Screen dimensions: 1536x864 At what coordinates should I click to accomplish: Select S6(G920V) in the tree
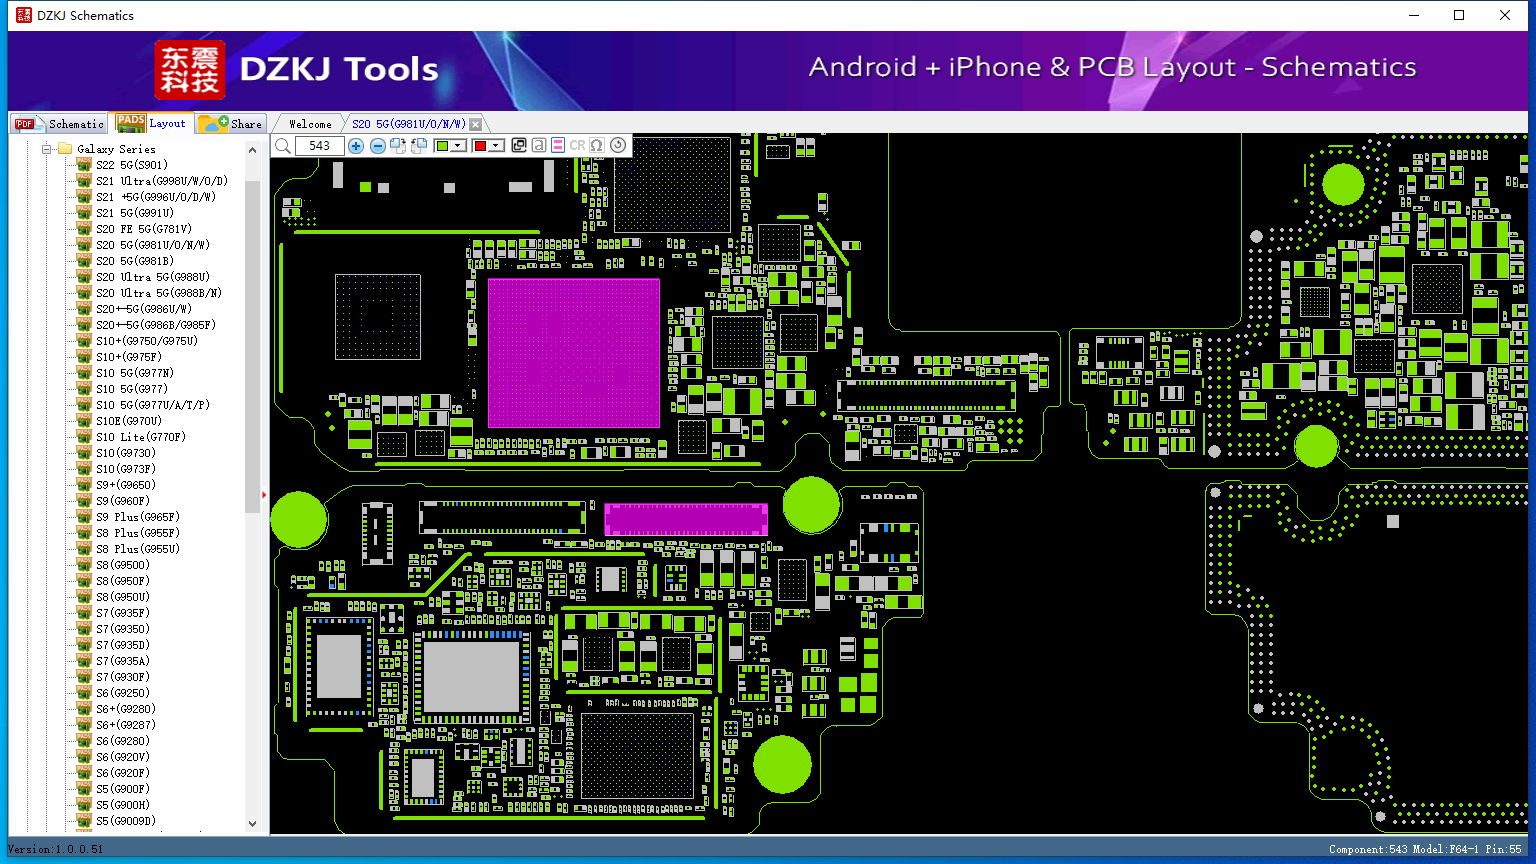pyautogui.click(x=123, y=757)
